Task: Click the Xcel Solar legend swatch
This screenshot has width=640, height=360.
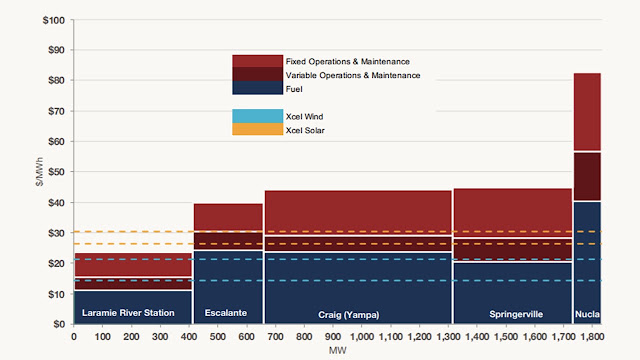Action: click(258, 129)
